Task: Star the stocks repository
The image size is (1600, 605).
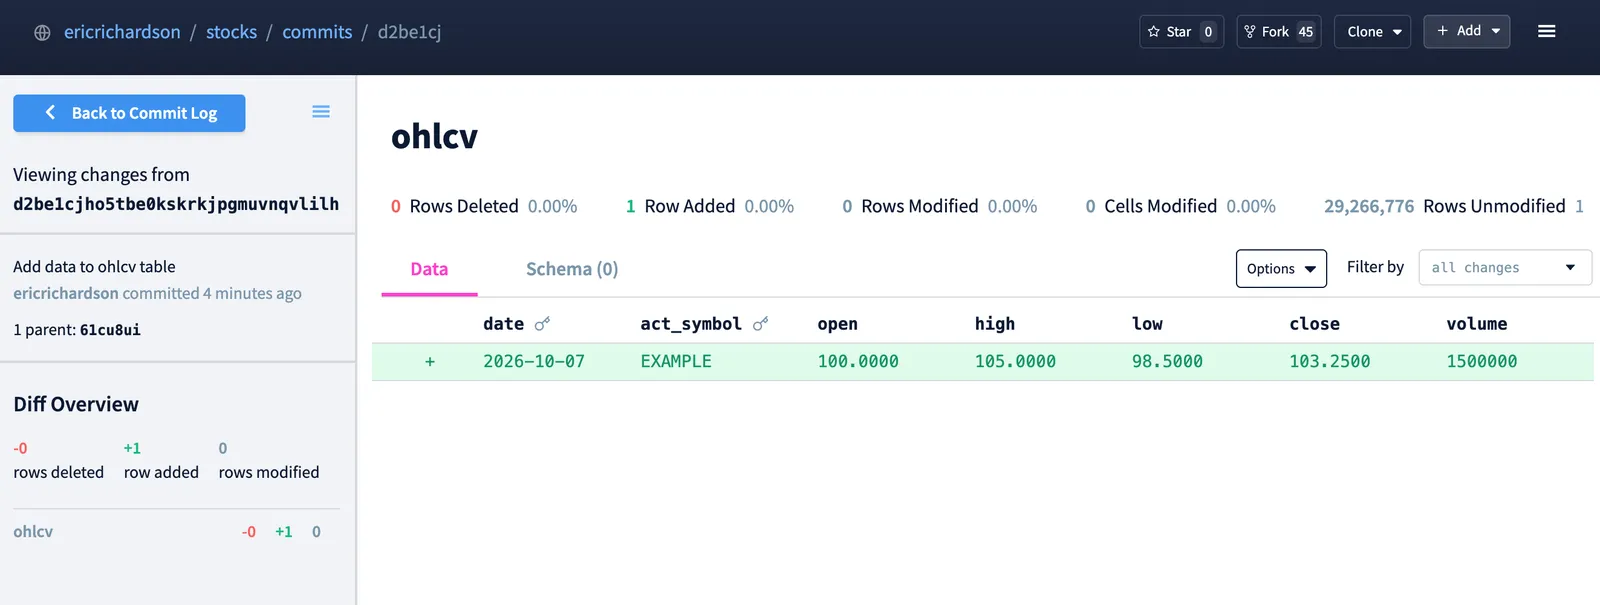Action: [1181, 32]
